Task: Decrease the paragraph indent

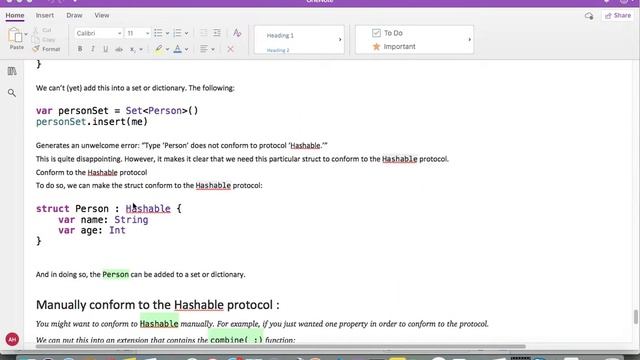Action: click(x=204, y=33)
